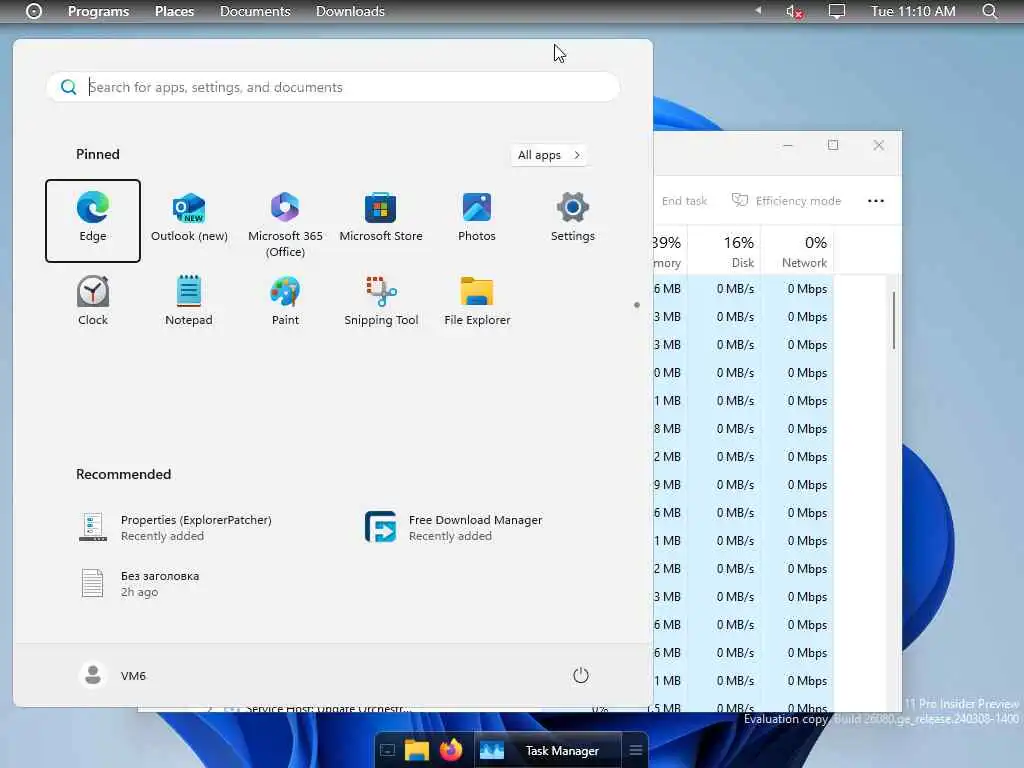1024x768 pixels.
Task: Click the circular start logo in top panel
Action: 33,11
